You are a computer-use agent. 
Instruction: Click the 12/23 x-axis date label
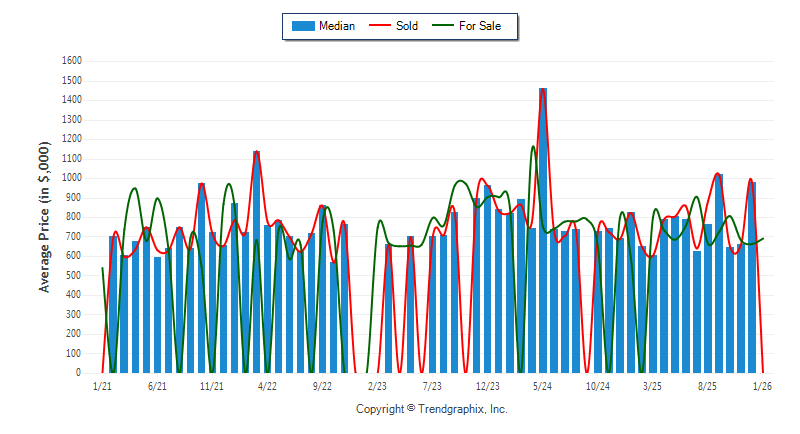[487, 385]
